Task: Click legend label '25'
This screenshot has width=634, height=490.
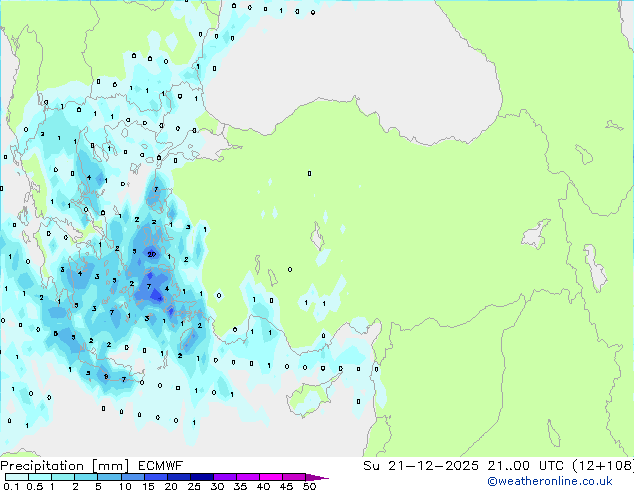Action: [194, 486]
